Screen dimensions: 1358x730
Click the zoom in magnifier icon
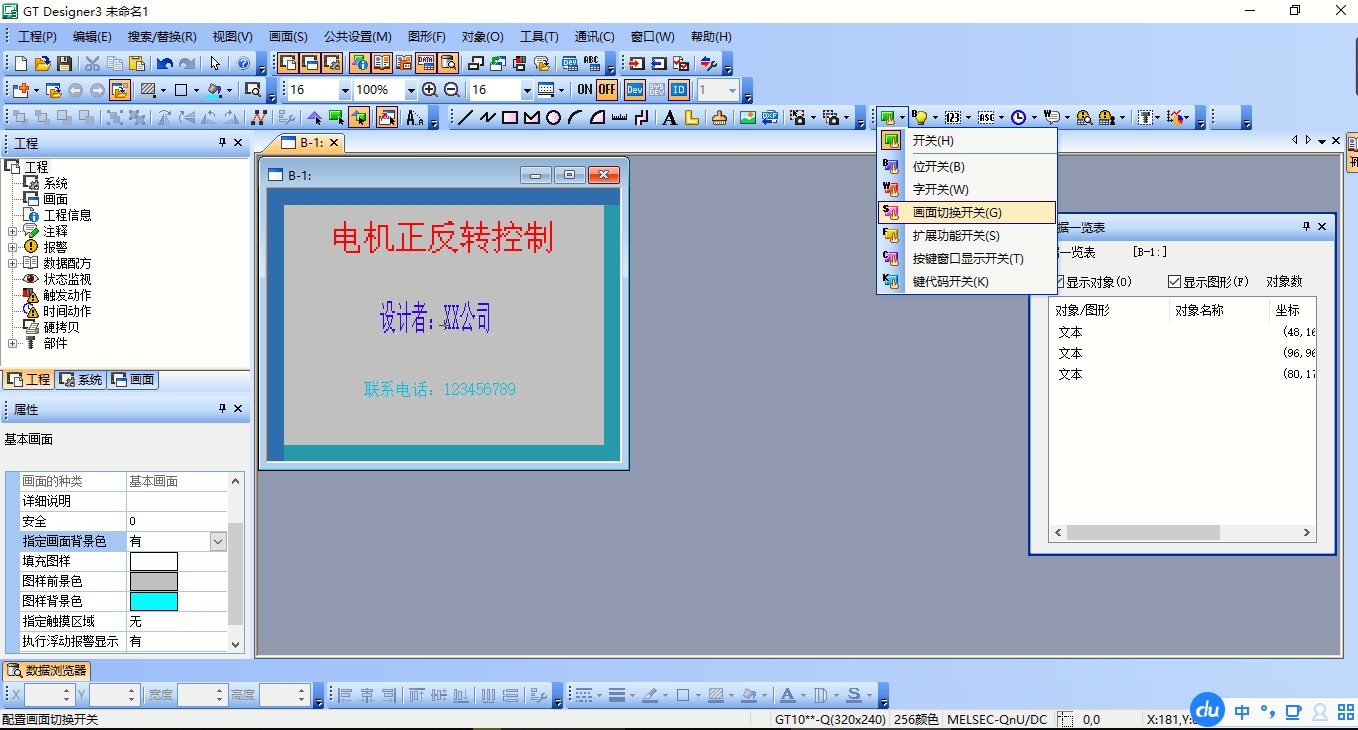430,89
